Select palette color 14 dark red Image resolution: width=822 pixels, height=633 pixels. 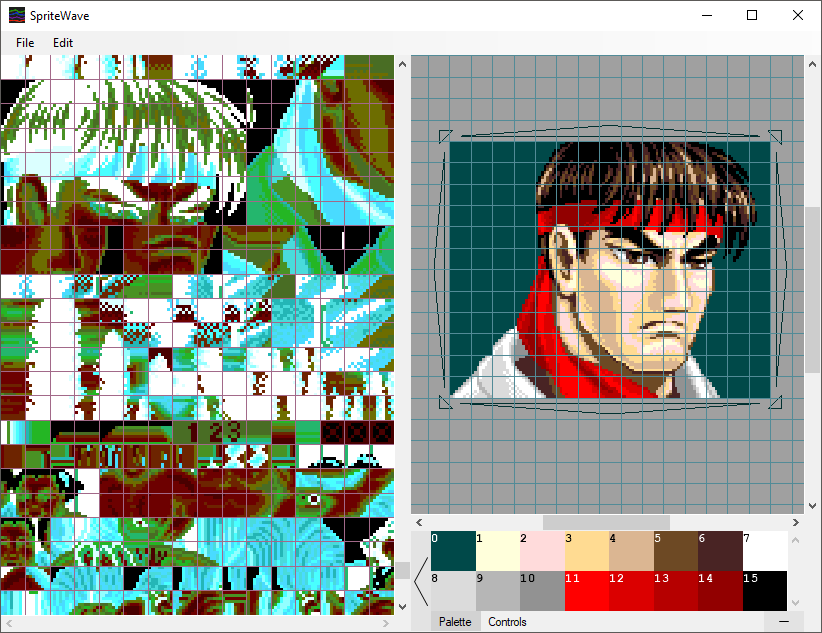point(721,591)
